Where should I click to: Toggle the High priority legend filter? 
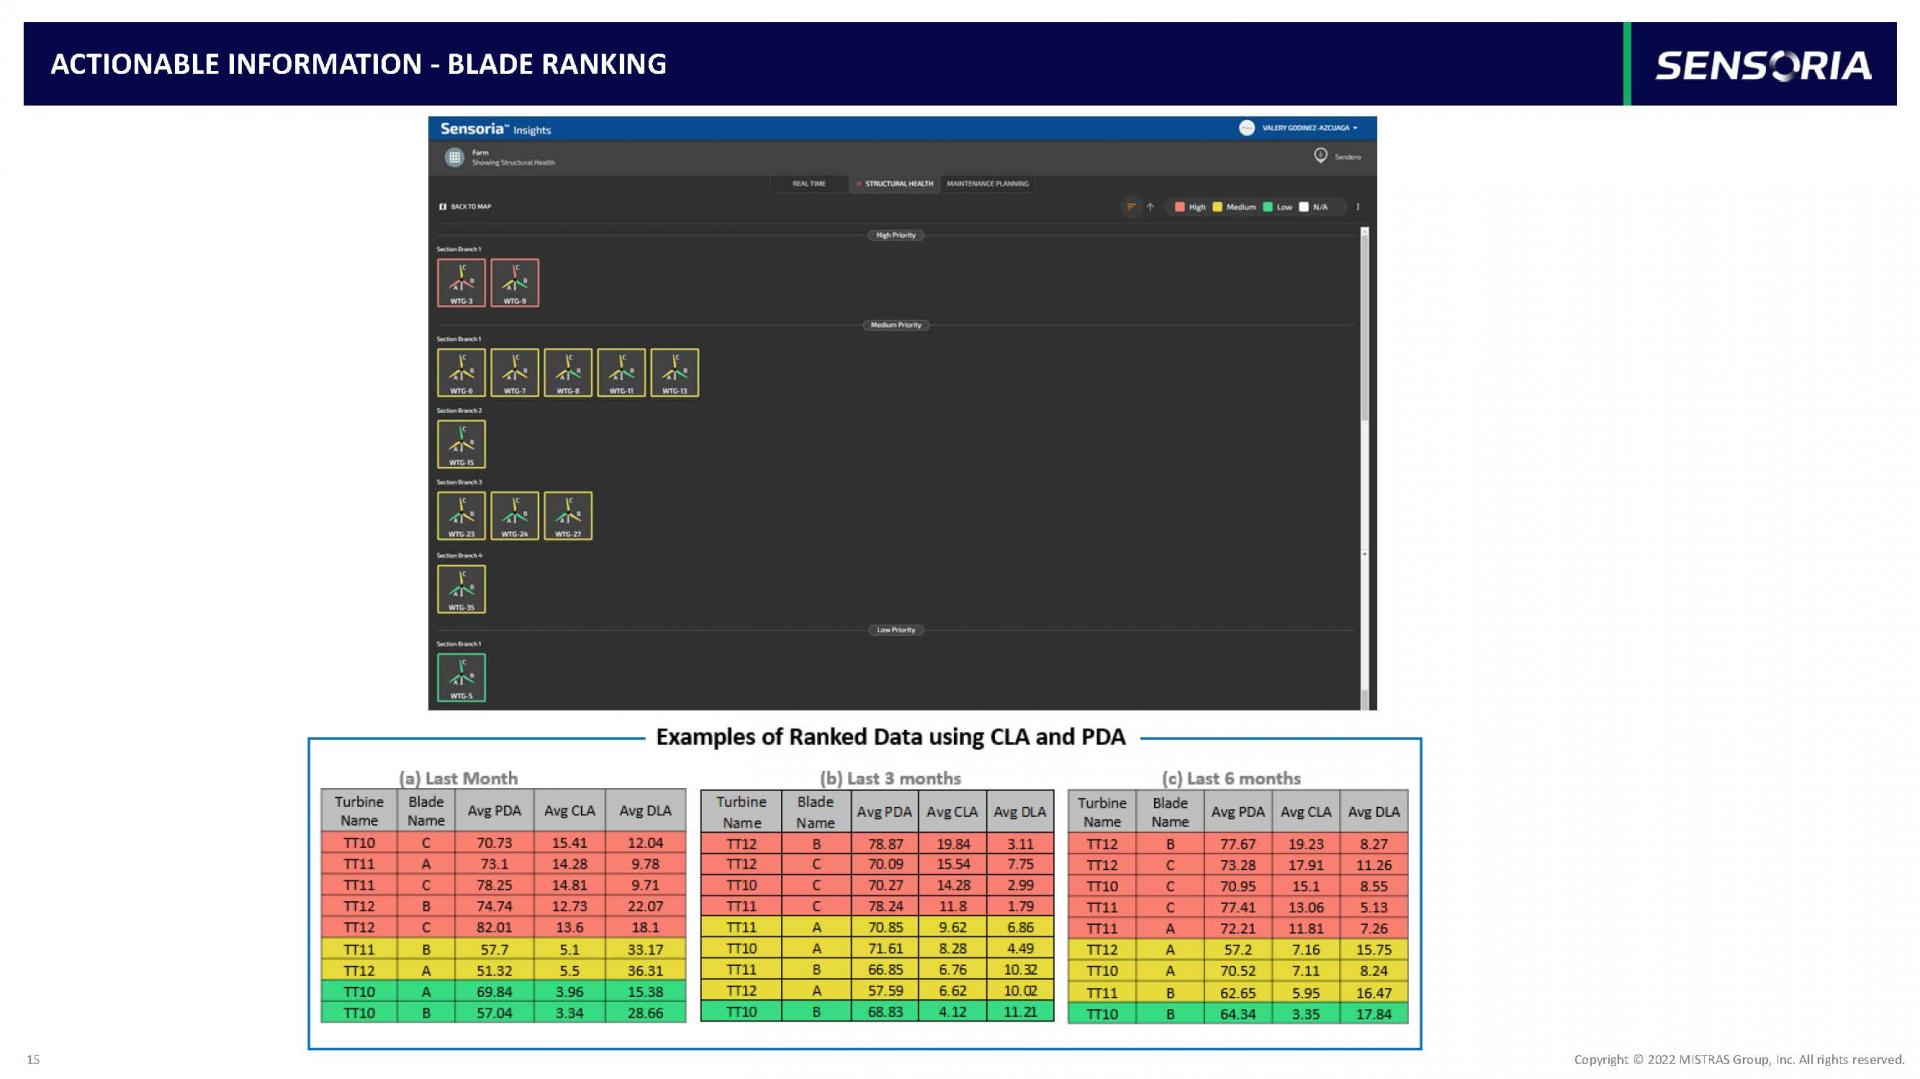[x=1190, y=207]
